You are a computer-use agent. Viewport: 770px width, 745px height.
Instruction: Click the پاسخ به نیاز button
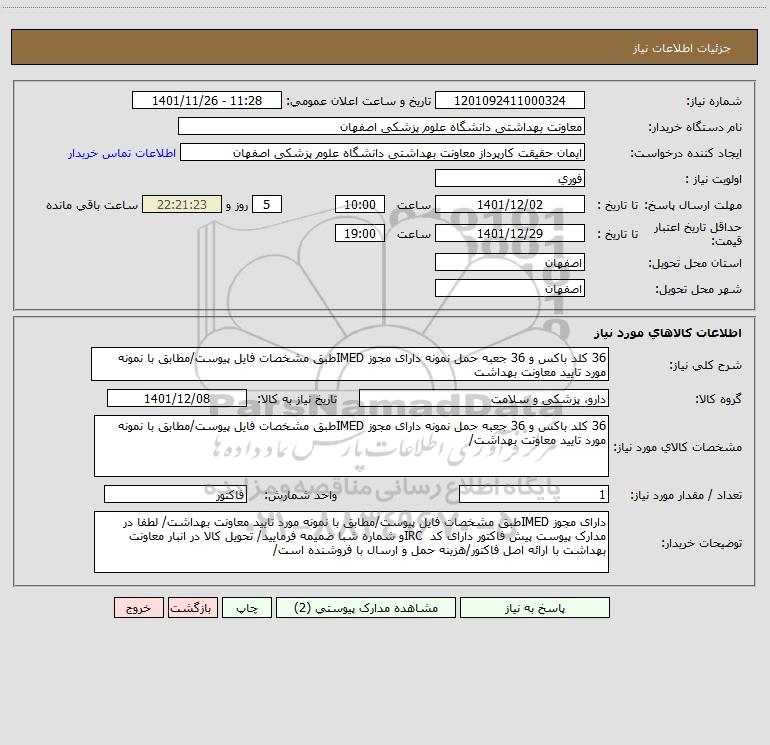[x=534, y=608]
